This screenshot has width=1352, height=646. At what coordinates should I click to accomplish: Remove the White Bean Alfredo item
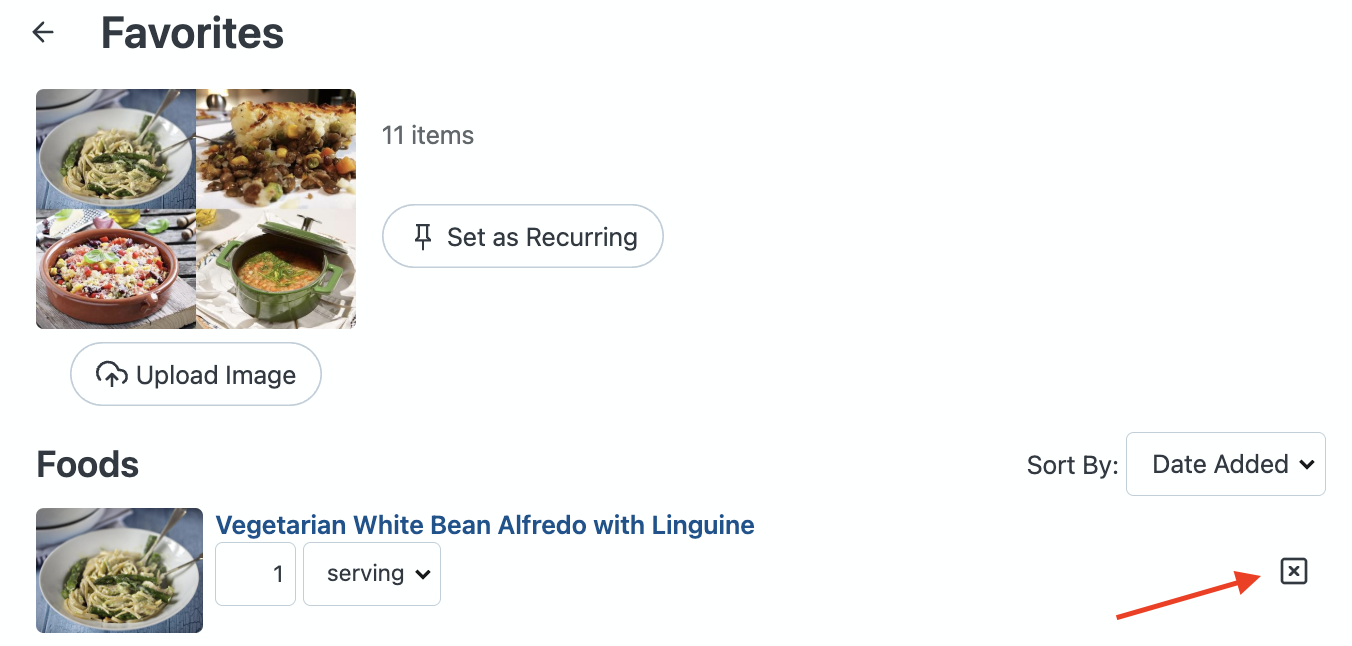pyautogui.click(x=1293, y=571)
